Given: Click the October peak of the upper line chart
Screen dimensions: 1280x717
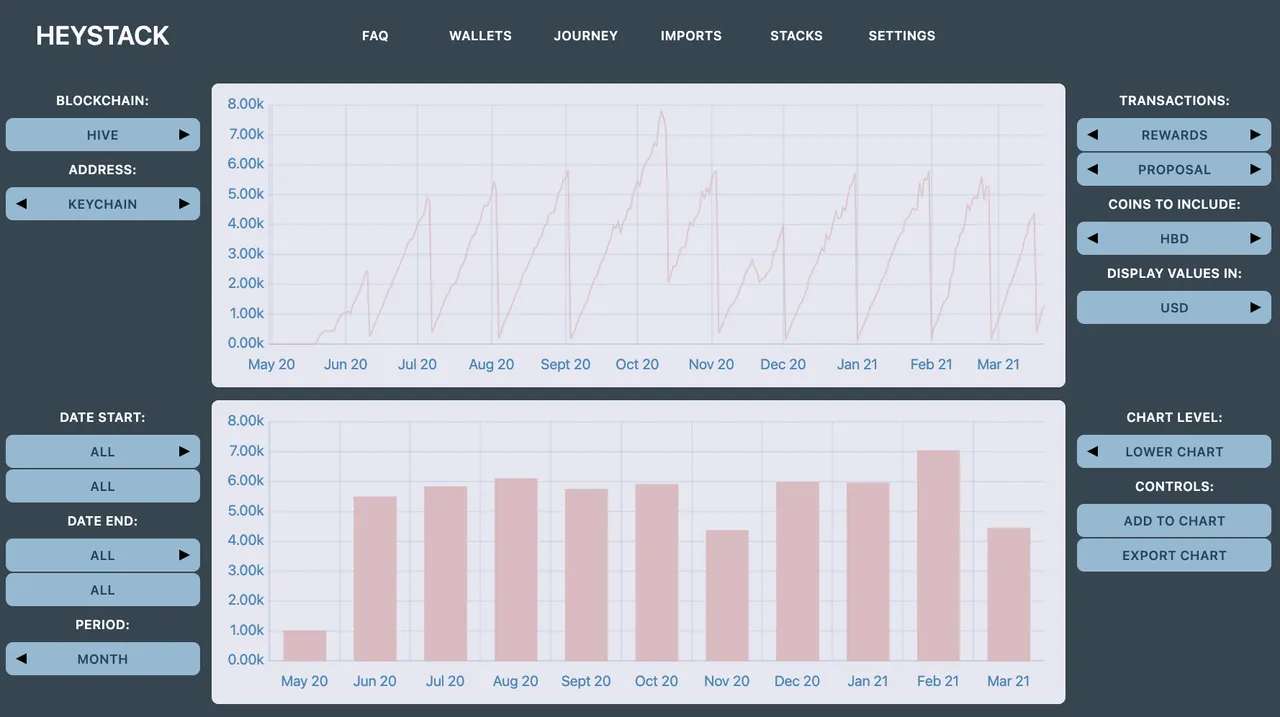Looking at the screenshot, I should click(x=661, y=111).
